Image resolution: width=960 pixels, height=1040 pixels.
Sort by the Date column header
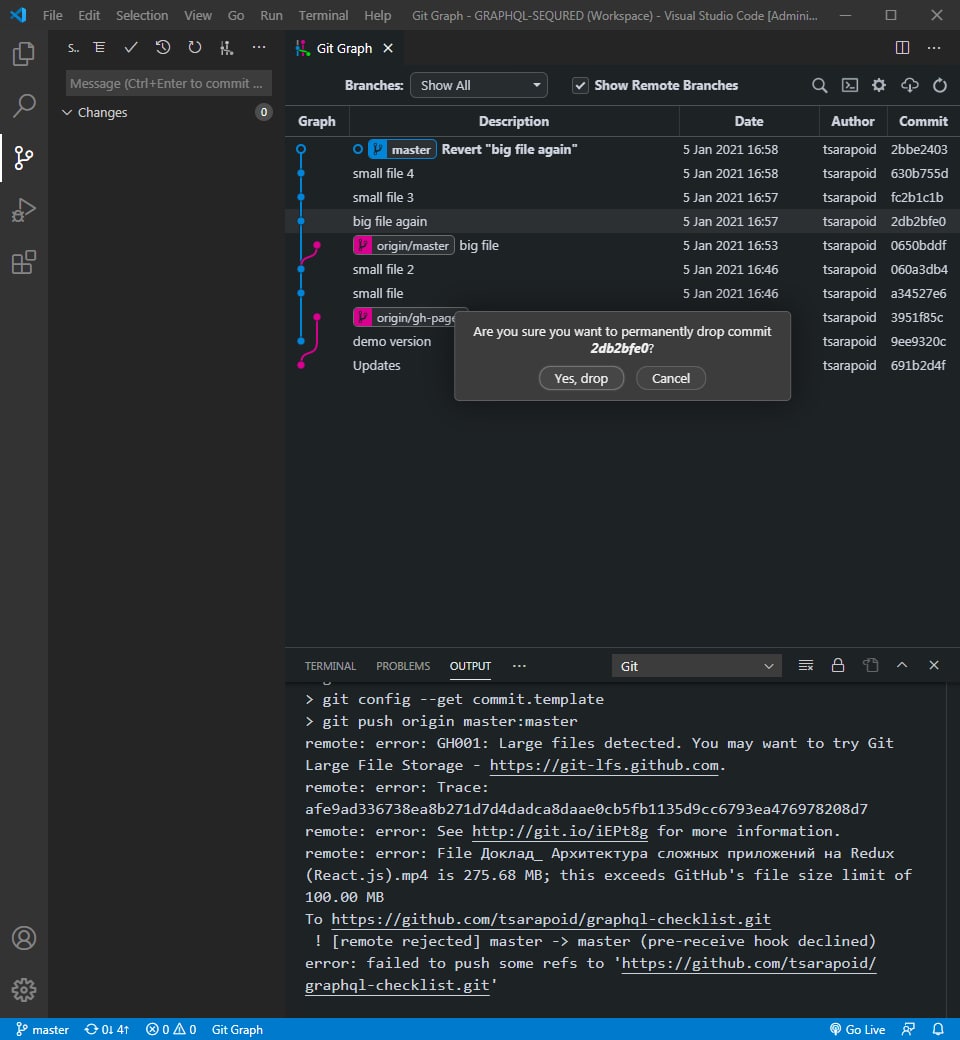pyautogui.click(x=749, y=121)
